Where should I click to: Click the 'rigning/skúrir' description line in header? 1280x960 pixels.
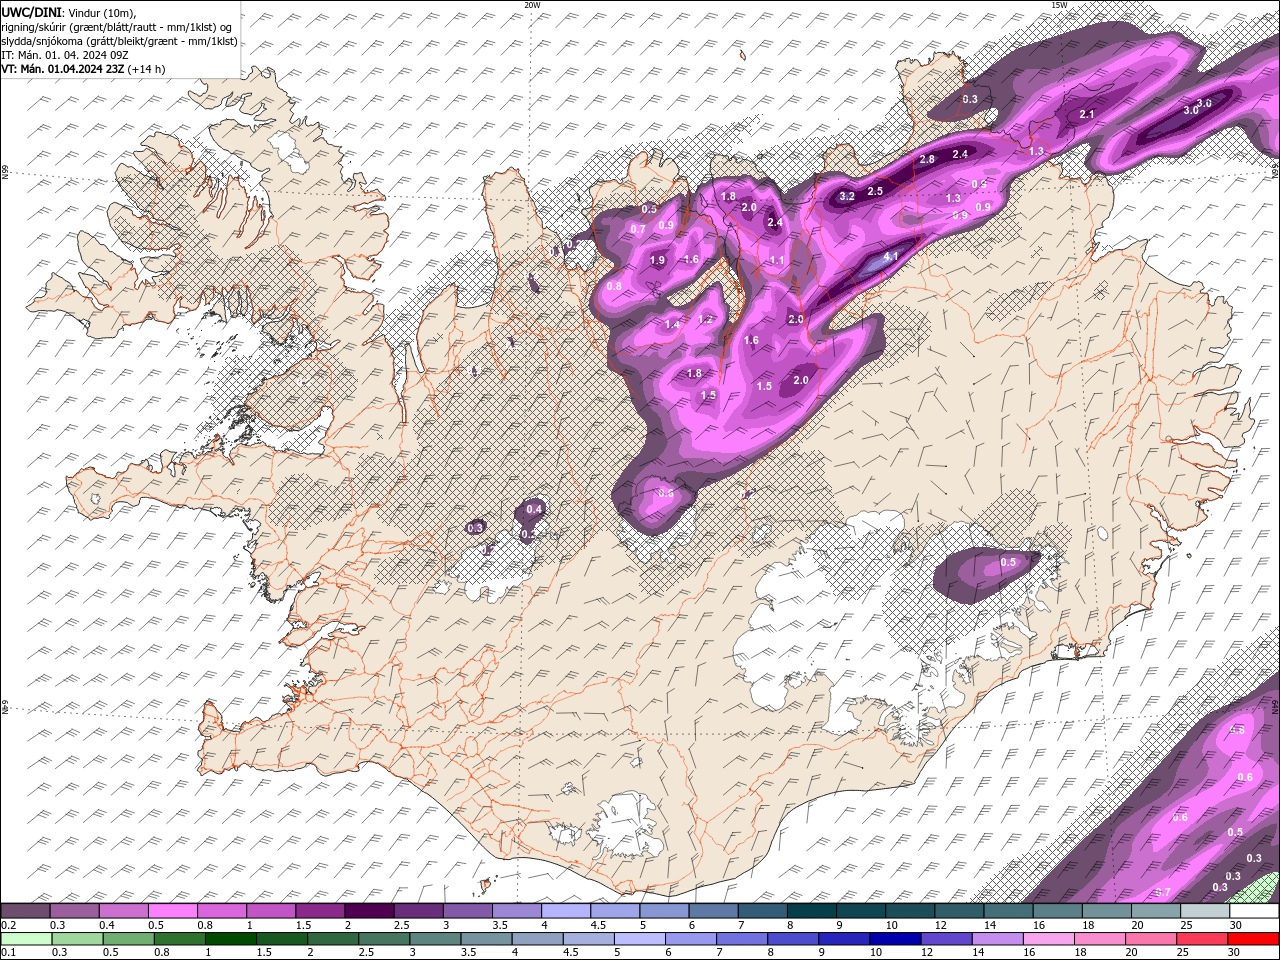click(x=116, y=26)
